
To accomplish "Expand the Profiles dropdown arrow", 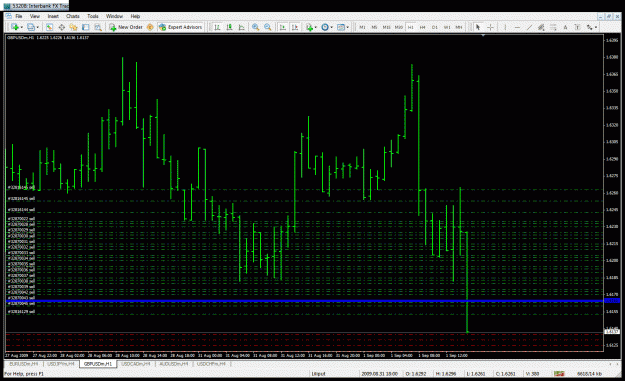I will (x=37, y=27).
